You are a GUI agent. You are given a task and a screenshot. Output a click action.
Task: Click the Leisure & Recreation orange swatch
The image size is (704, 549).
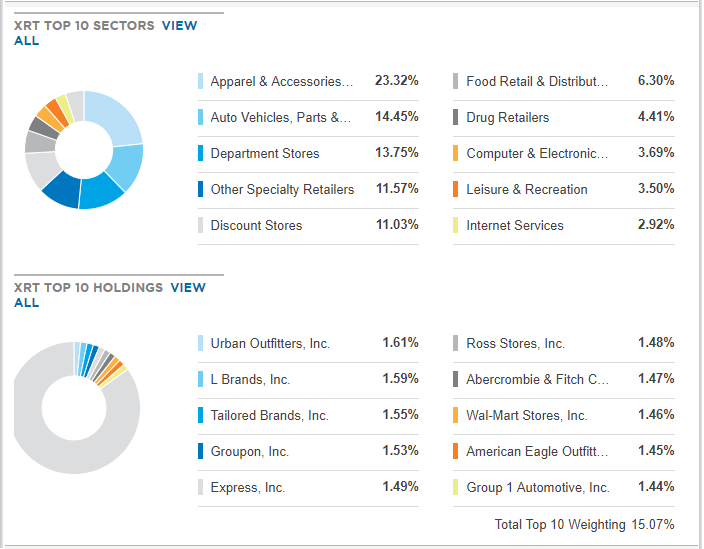pos(455,189)
